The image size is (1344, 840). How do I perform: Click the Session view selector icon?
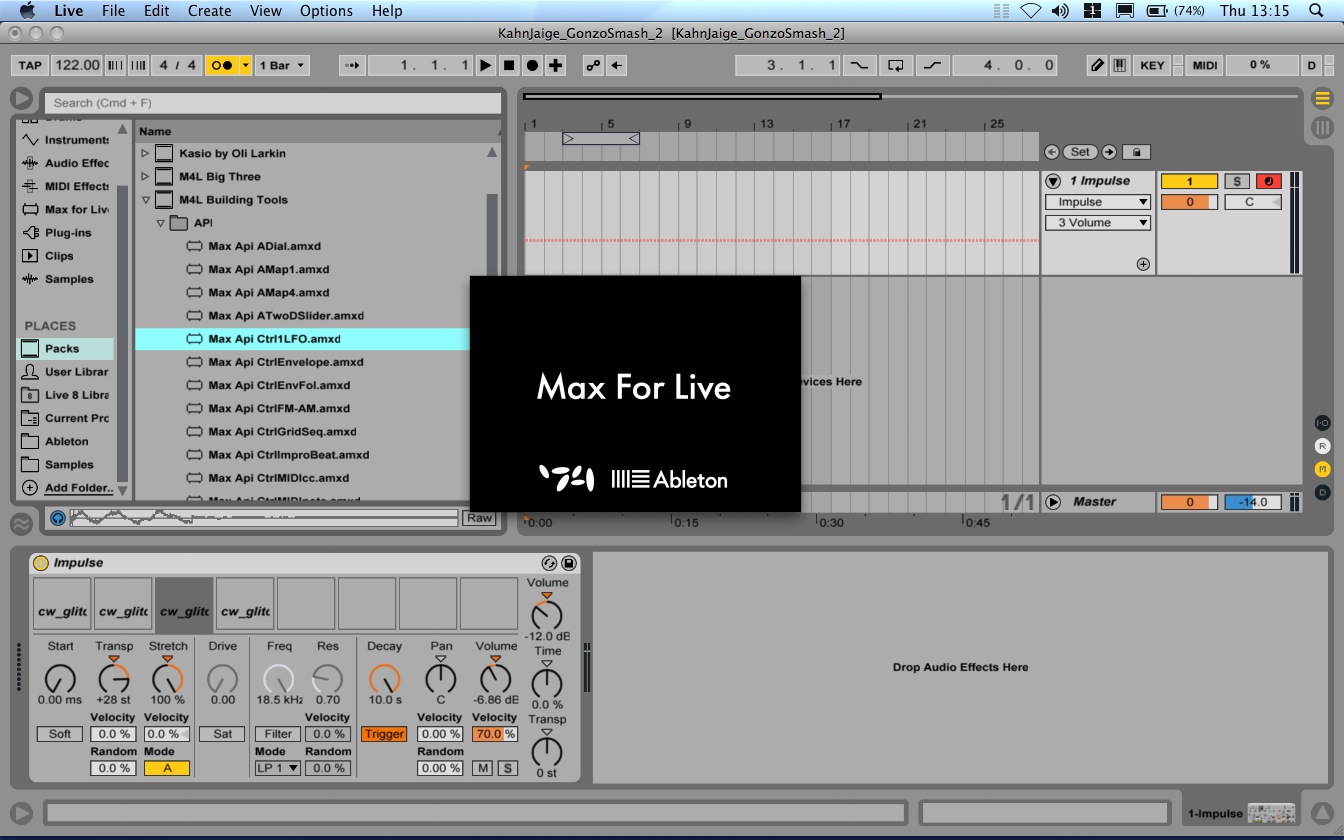click(x=1322, y=127)
